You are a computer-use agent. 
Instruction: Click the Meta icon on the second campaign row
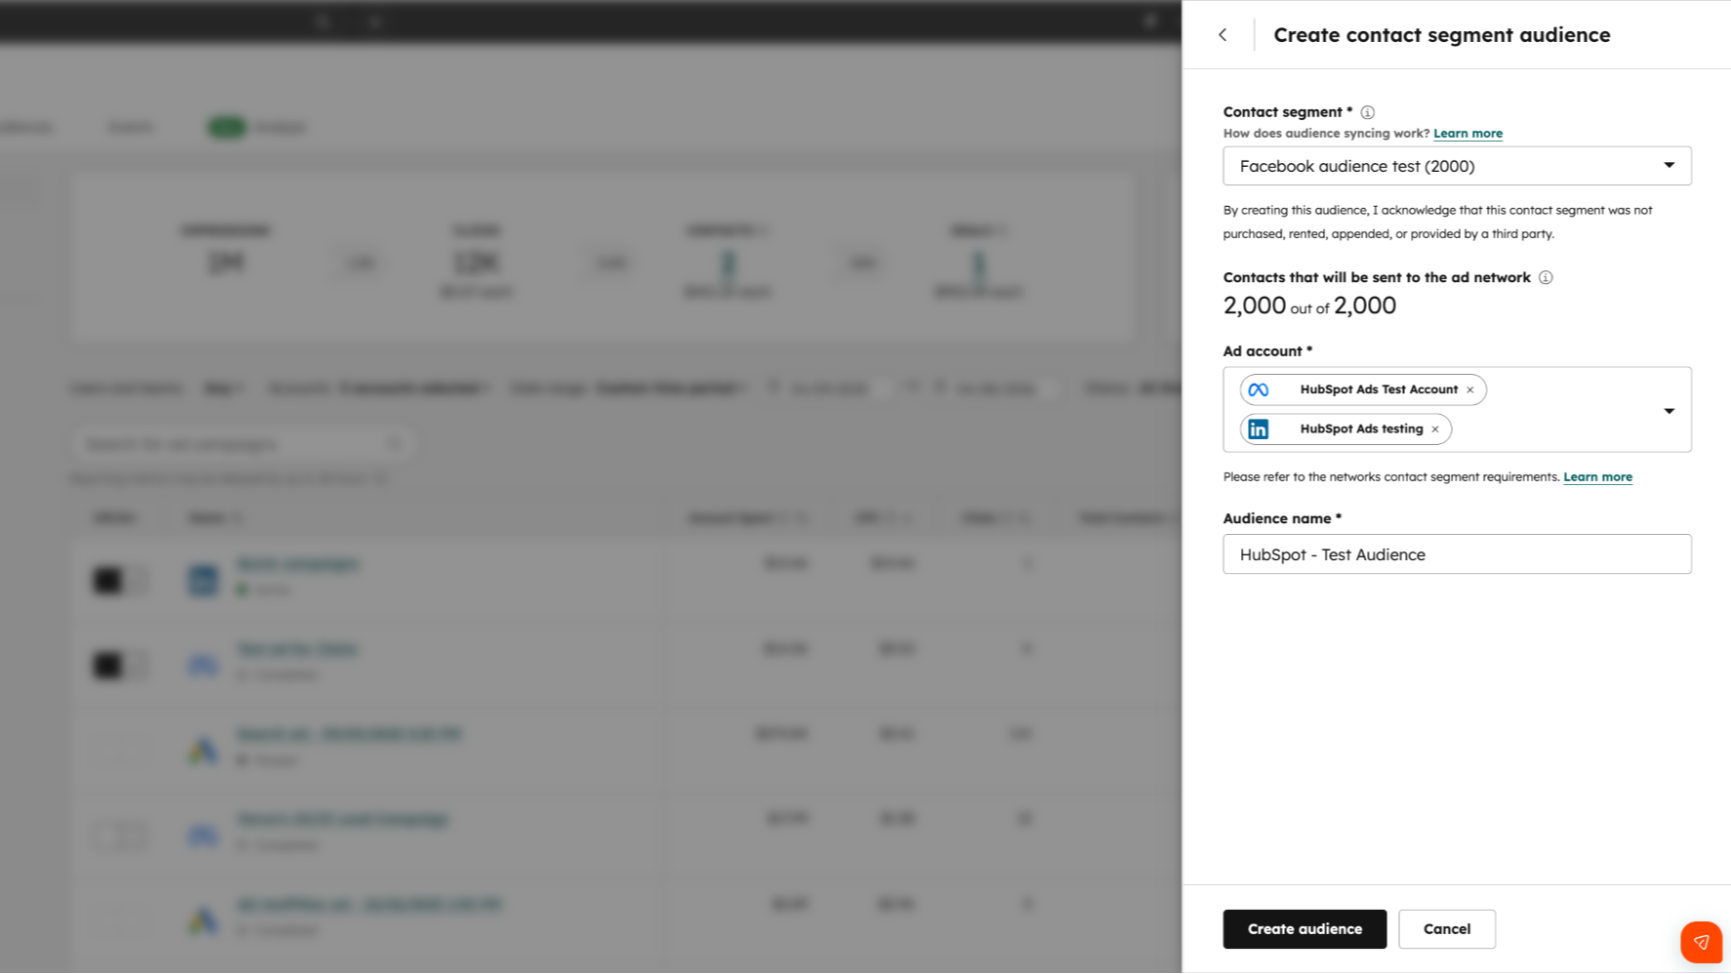click(x=202, y=664)
